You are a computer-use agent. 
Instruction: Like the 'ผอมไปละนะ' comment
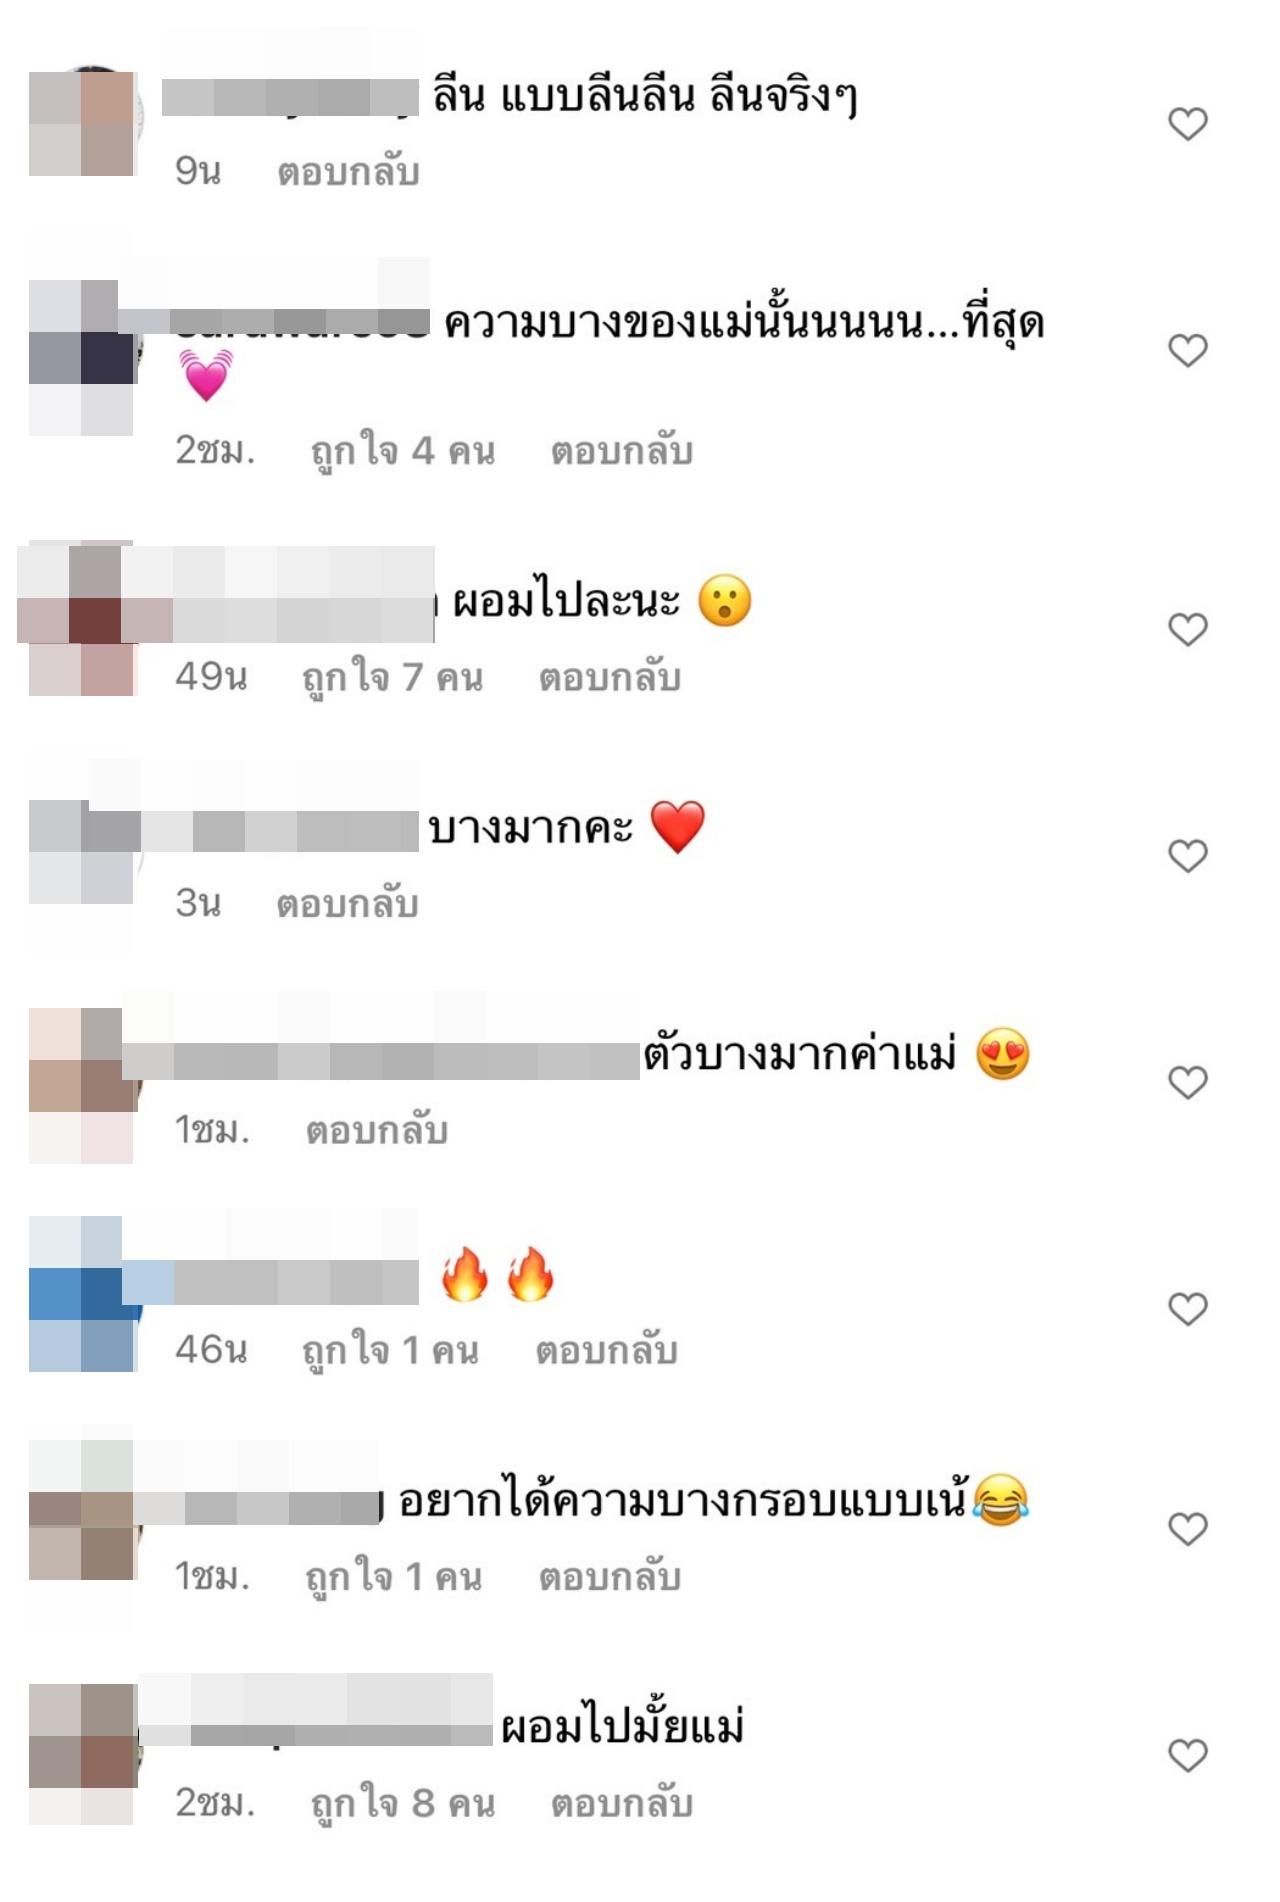pos(1188,629)
